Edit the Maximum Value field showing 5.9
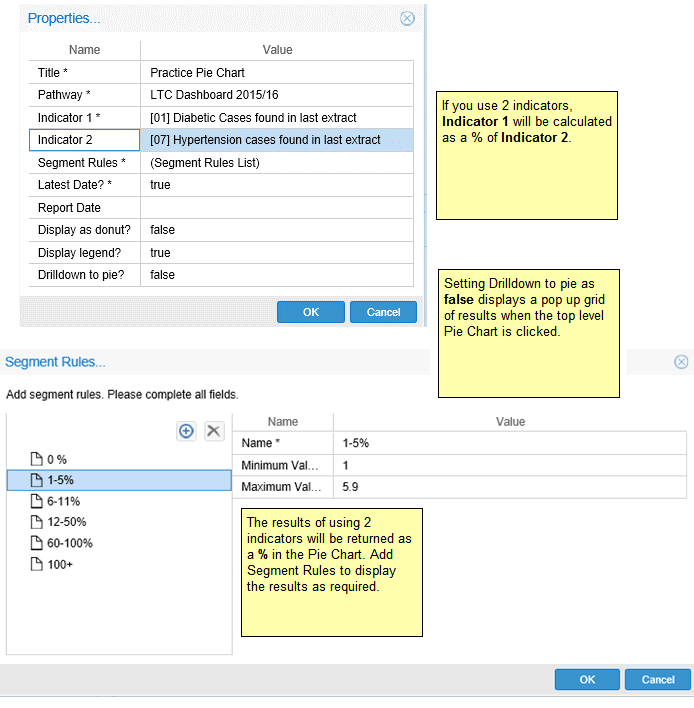694x708 pixels. point(509,487)
